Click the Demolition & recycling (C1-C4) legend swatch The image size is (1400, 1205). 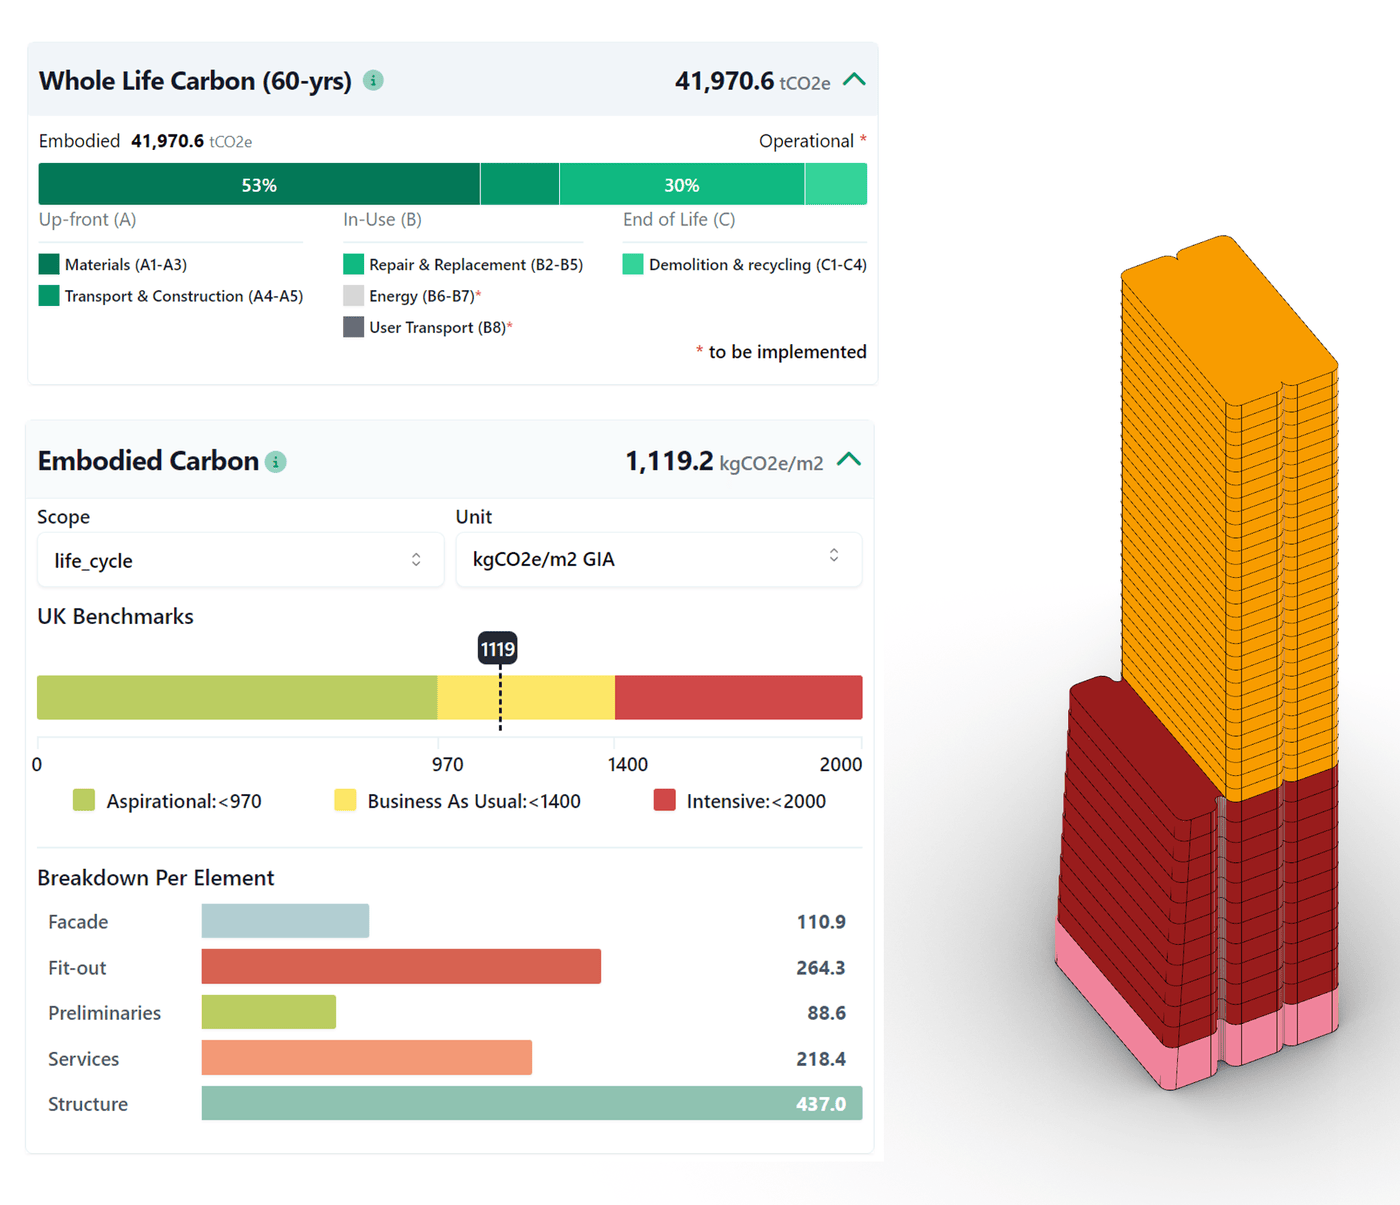633,264
